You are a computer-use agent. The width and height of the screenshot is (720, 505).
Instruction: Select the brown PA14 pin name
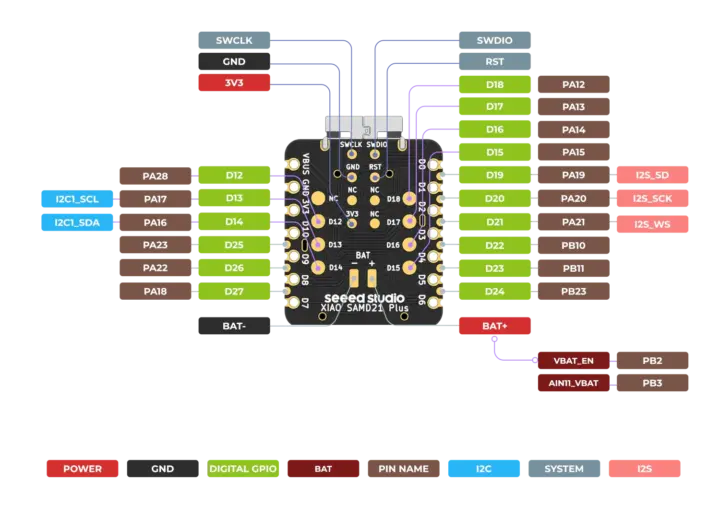pyautogui.click(x=574, y=130)
